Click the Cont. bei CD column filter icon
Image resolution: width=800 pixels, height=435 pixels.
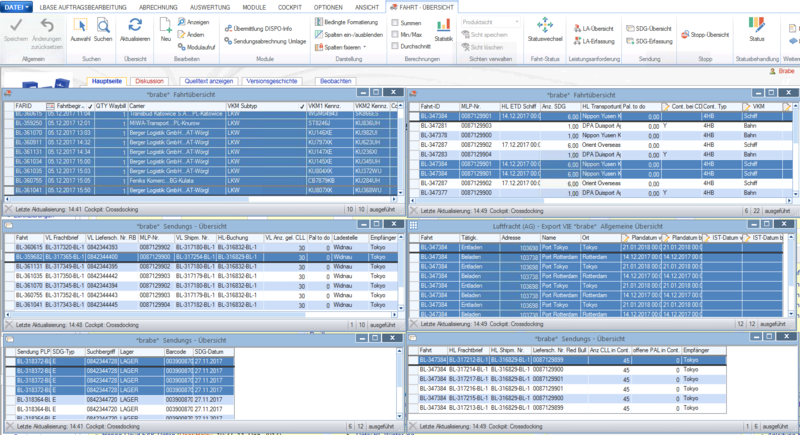point(666,107)
